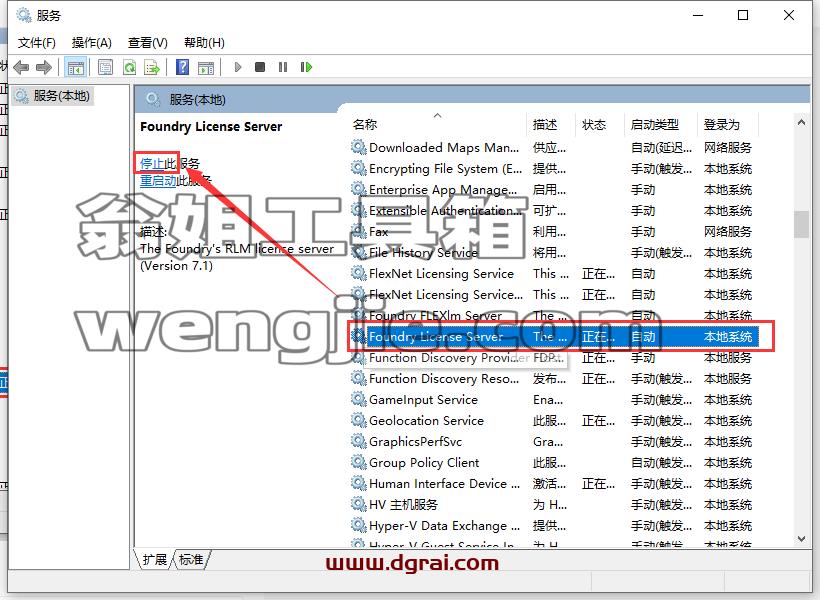Sort by the 名称 column header
Viewport: 820px width, 600px height.
point(365,124)
